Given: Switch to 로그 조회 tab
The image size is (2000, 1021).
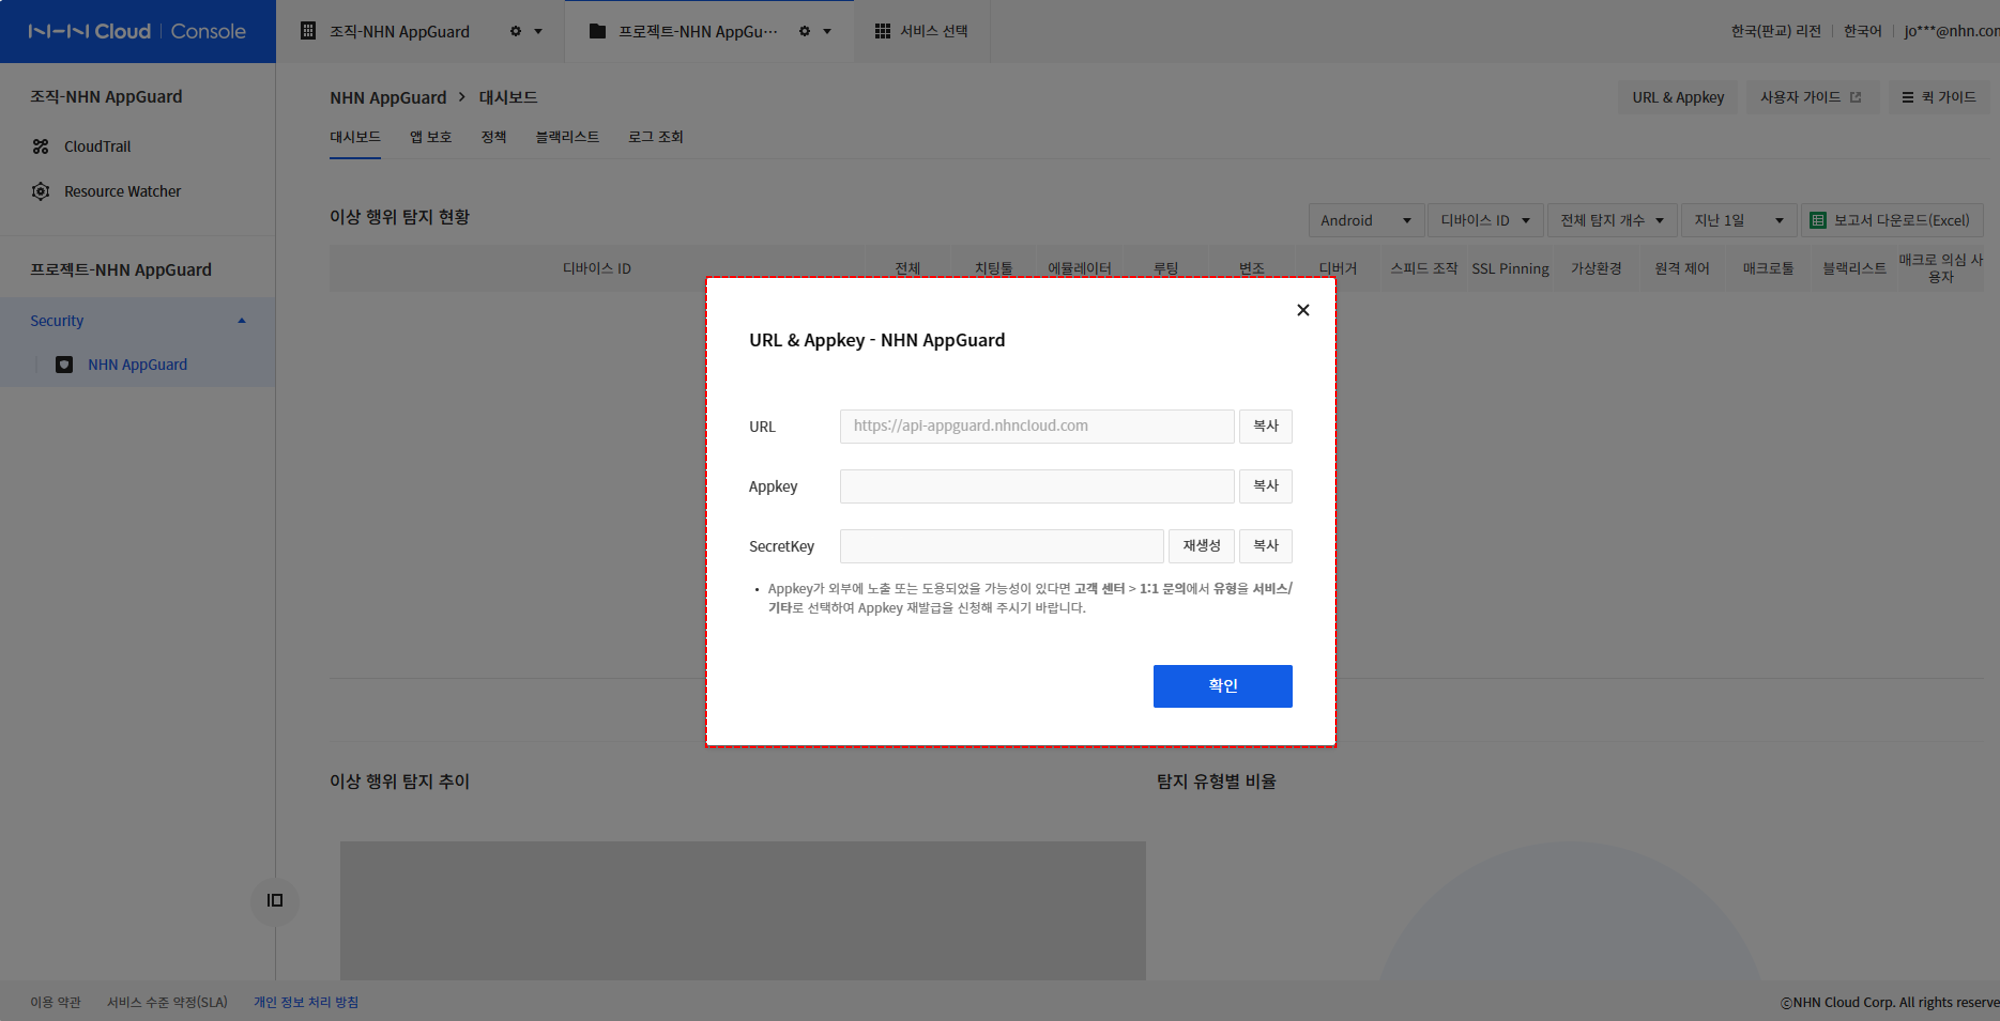Looking at the screenshot, I should [x=655, y=137].
